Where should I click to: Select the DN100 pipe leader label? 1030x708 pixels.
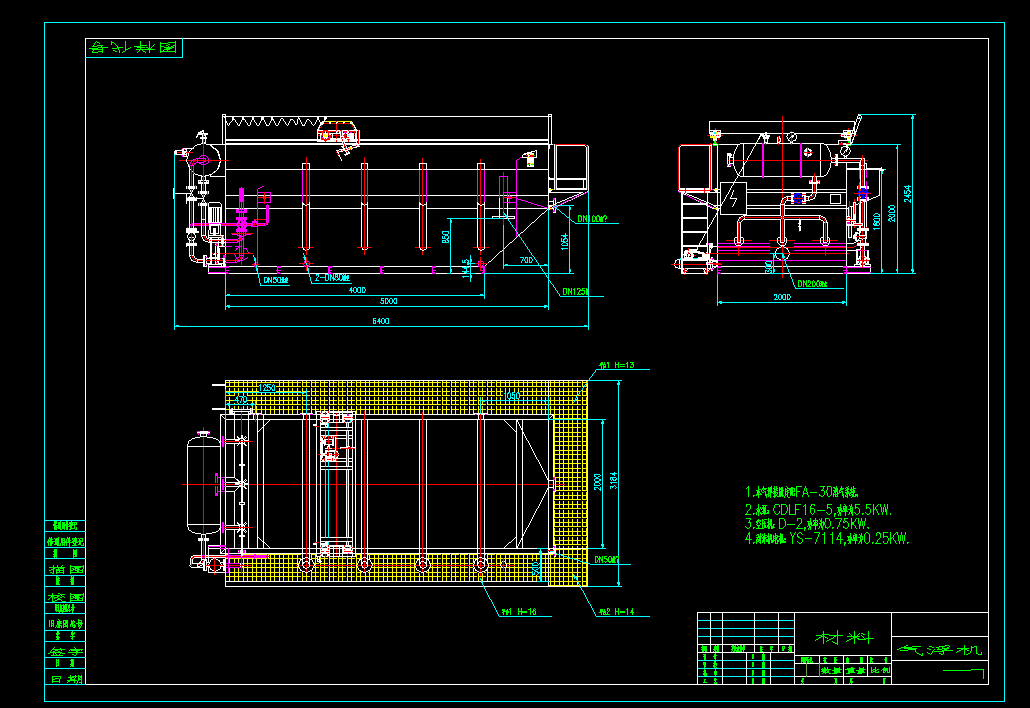(x=592, y=219)
